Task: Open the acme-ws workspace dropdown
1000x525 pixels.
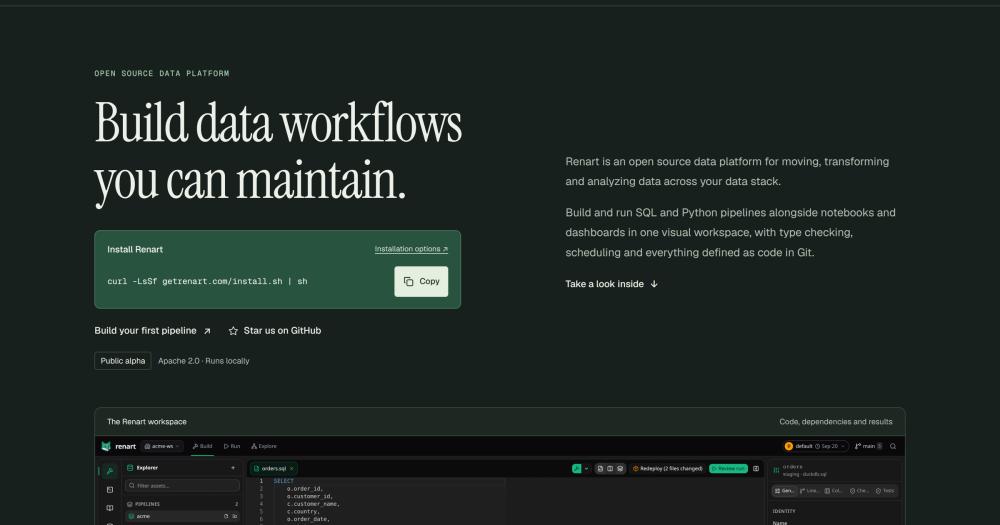Action: (162, 447)
